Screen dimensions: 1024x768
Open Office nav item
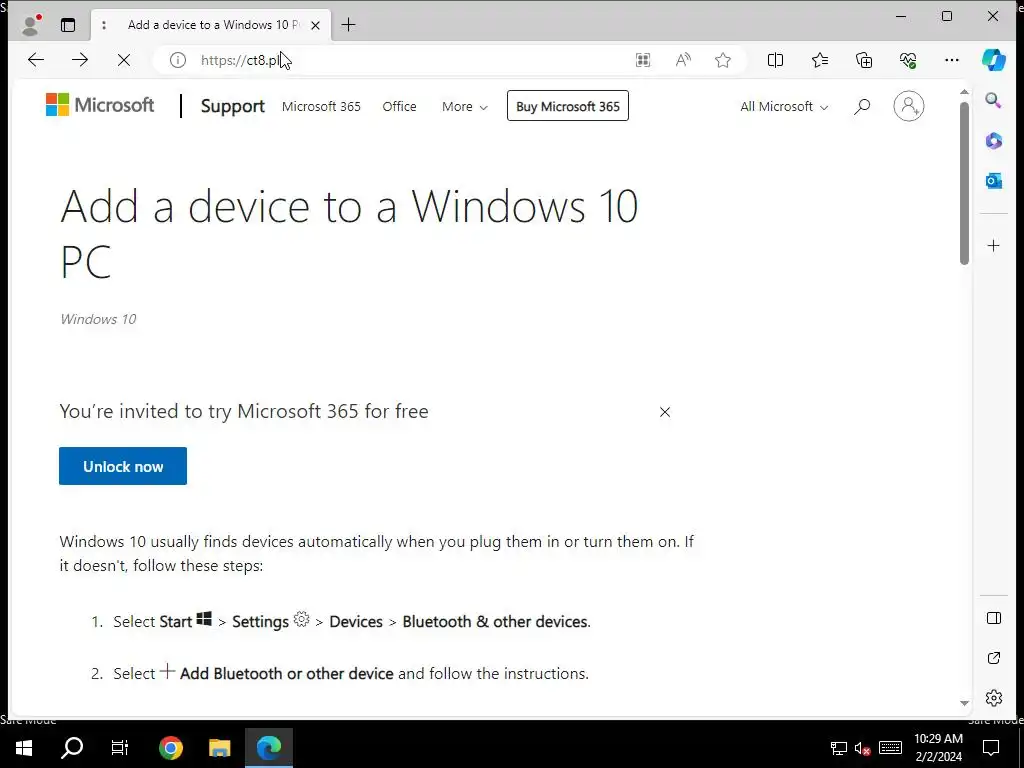tap(399, 106)
